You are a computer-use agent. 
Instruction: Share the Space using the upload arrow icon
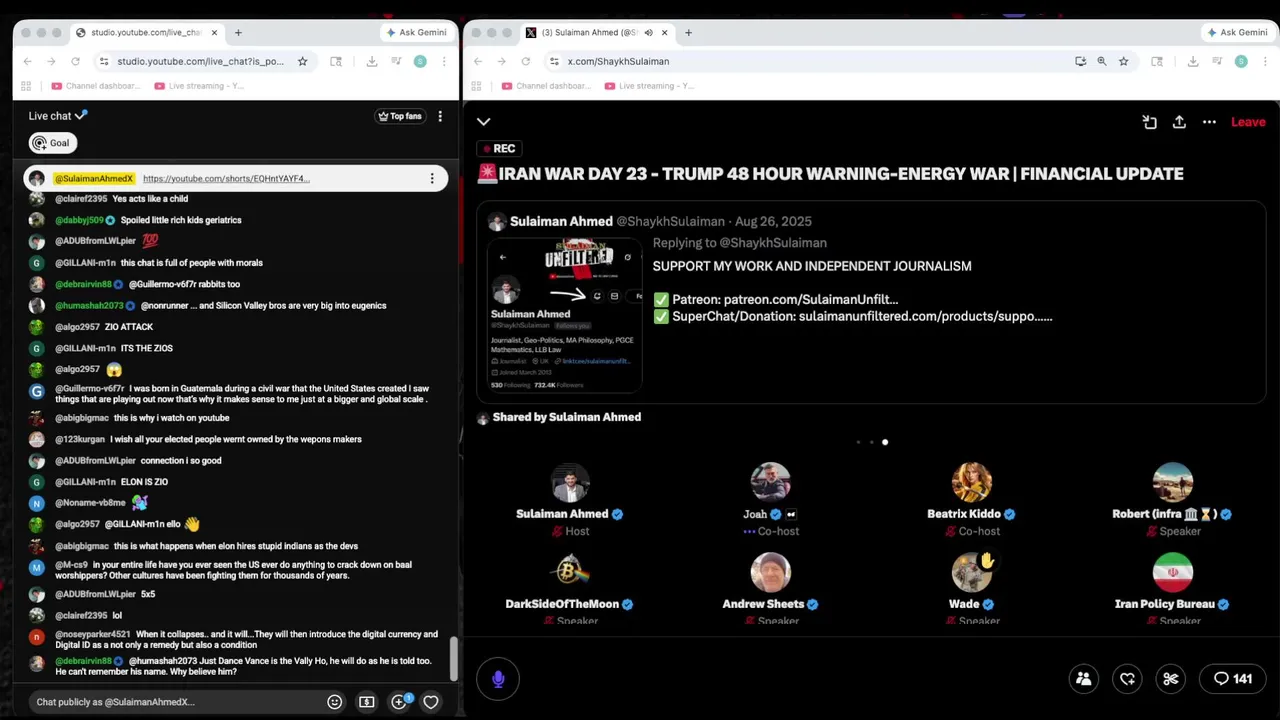point(1180,122)
